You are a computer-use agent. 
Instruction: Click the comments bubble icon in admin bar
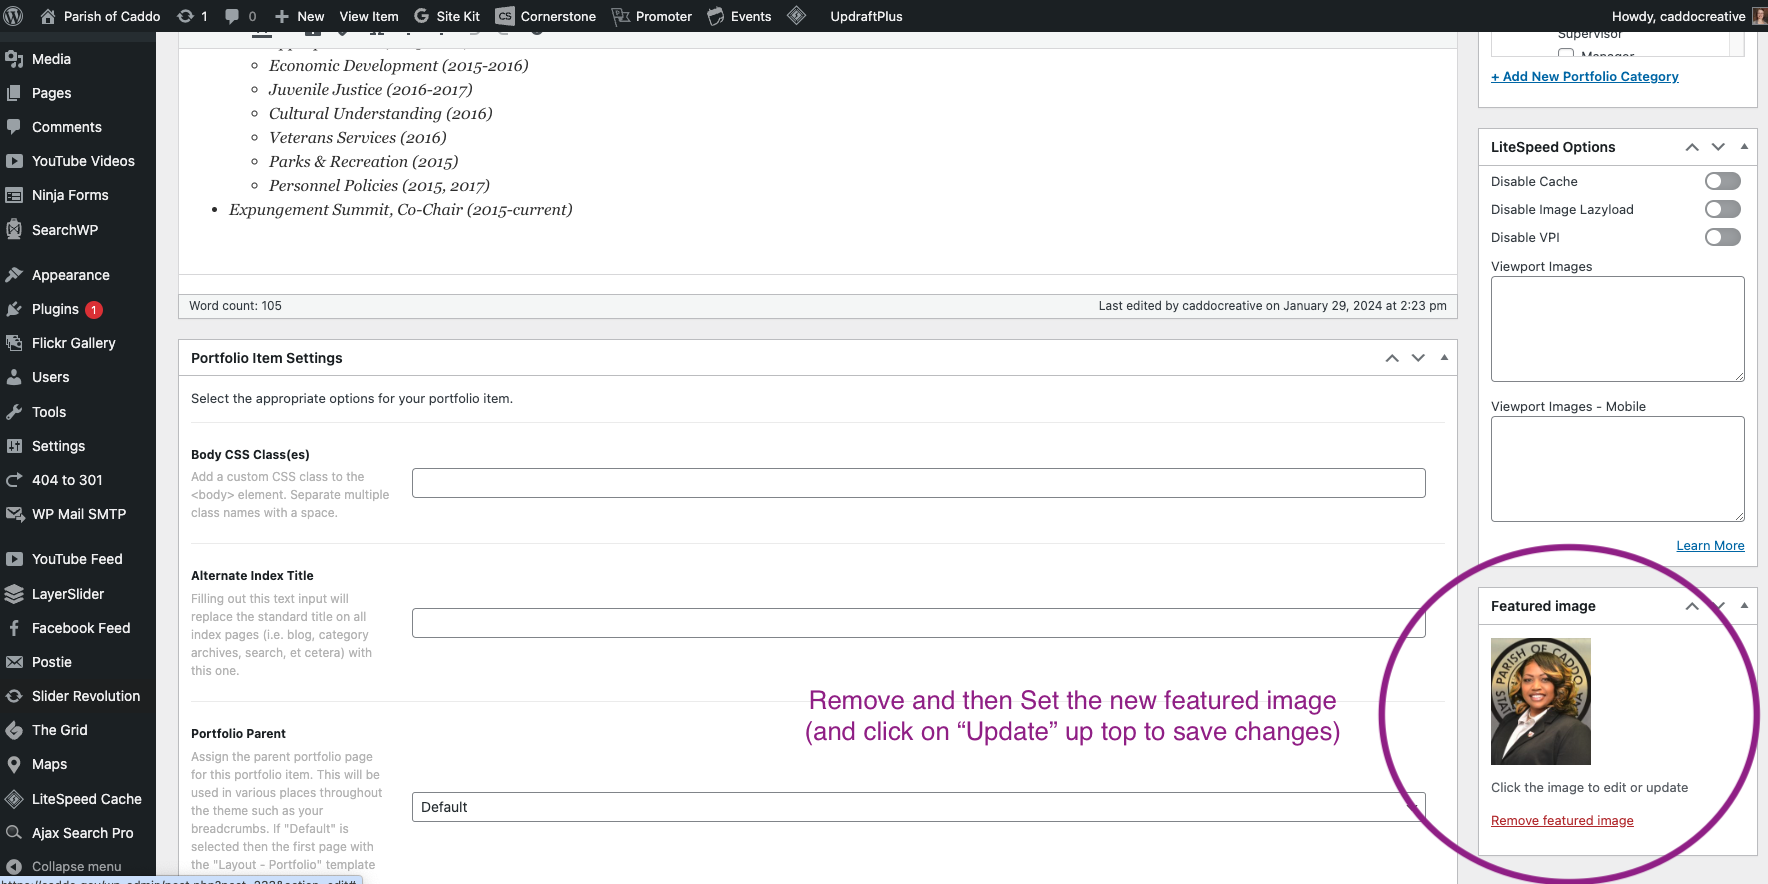233,16
